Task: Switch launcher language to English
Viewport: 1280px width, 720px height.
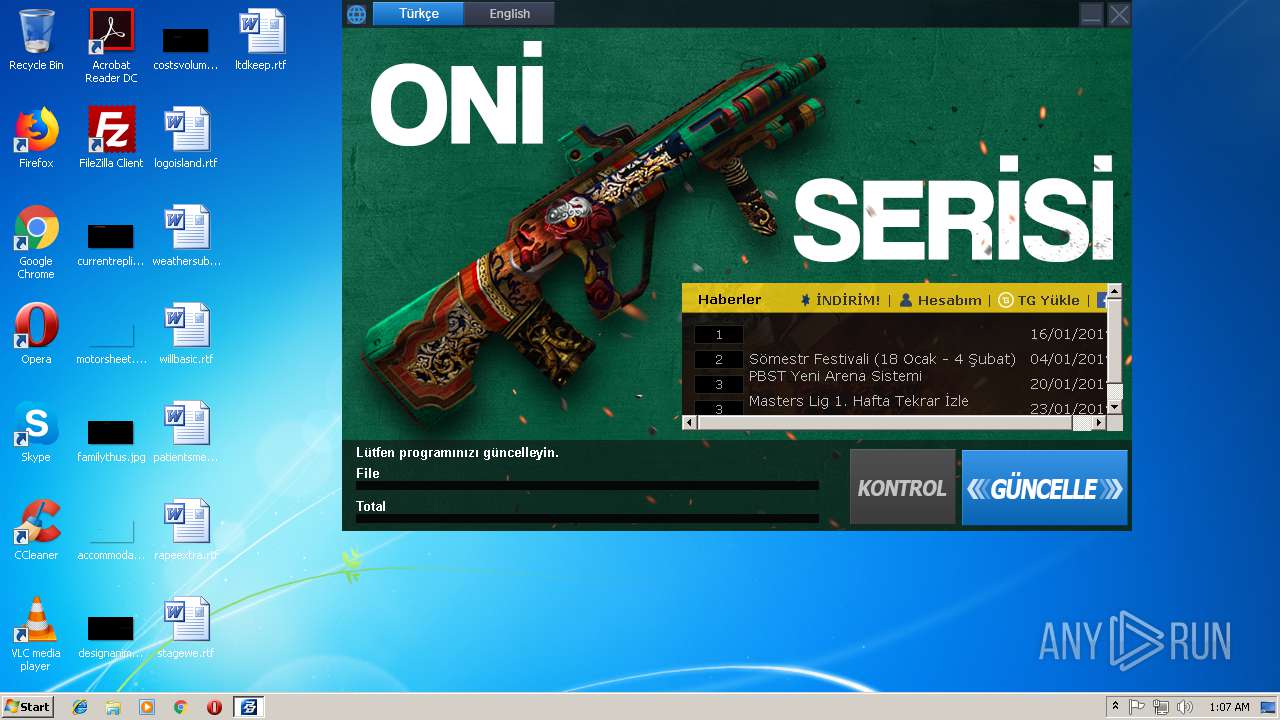Action: click(x=510, y=14)
